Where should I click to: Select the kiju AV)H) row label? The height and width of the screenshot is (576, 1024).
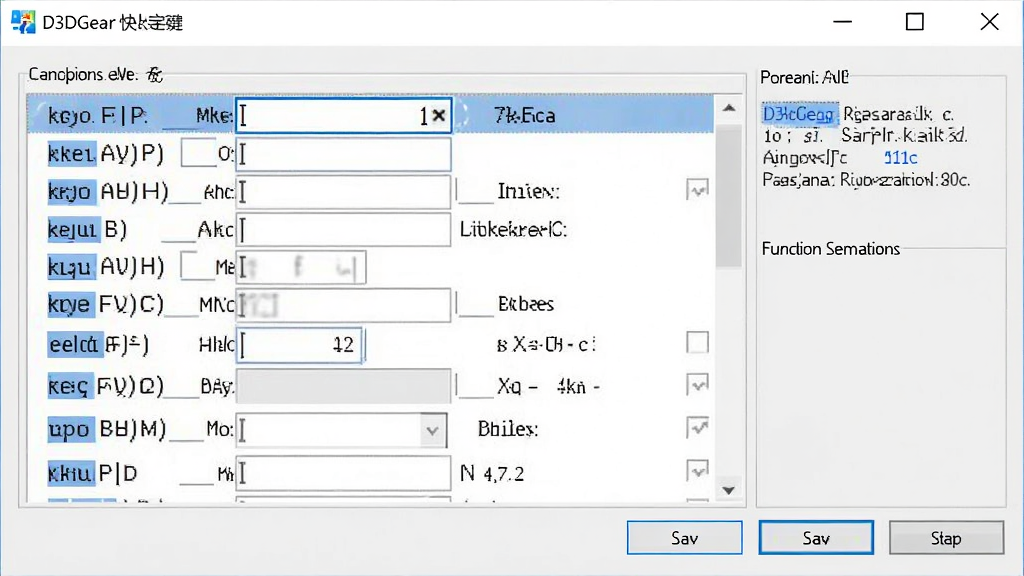click(x=106, y=266)
